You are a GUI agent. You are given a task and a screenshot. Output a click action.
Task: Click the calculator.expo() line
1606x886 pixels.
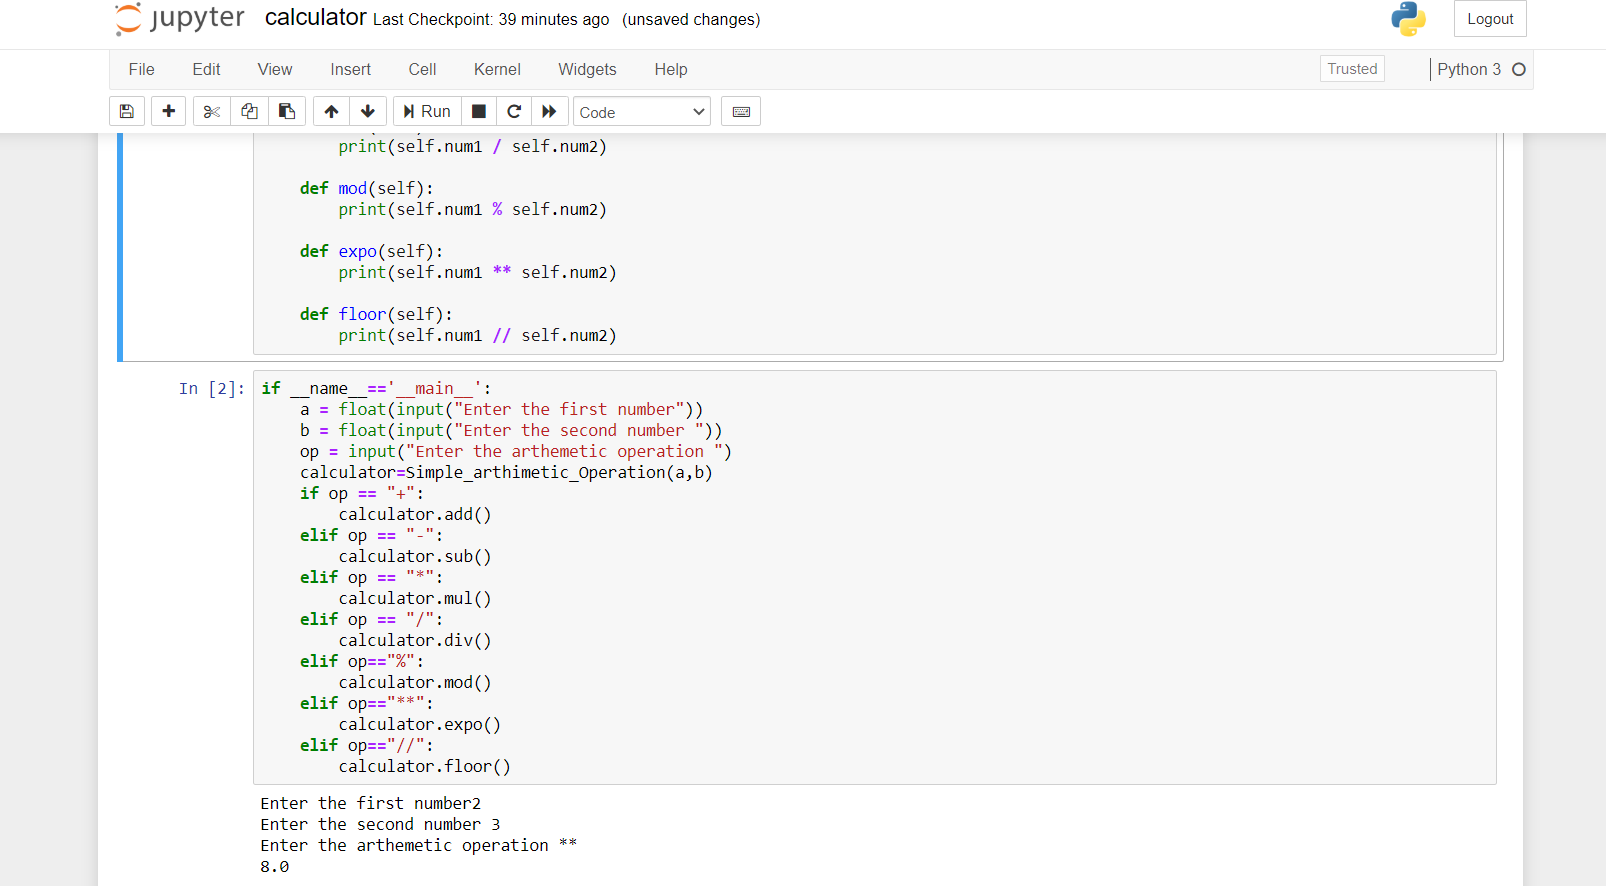pos(419,725)
